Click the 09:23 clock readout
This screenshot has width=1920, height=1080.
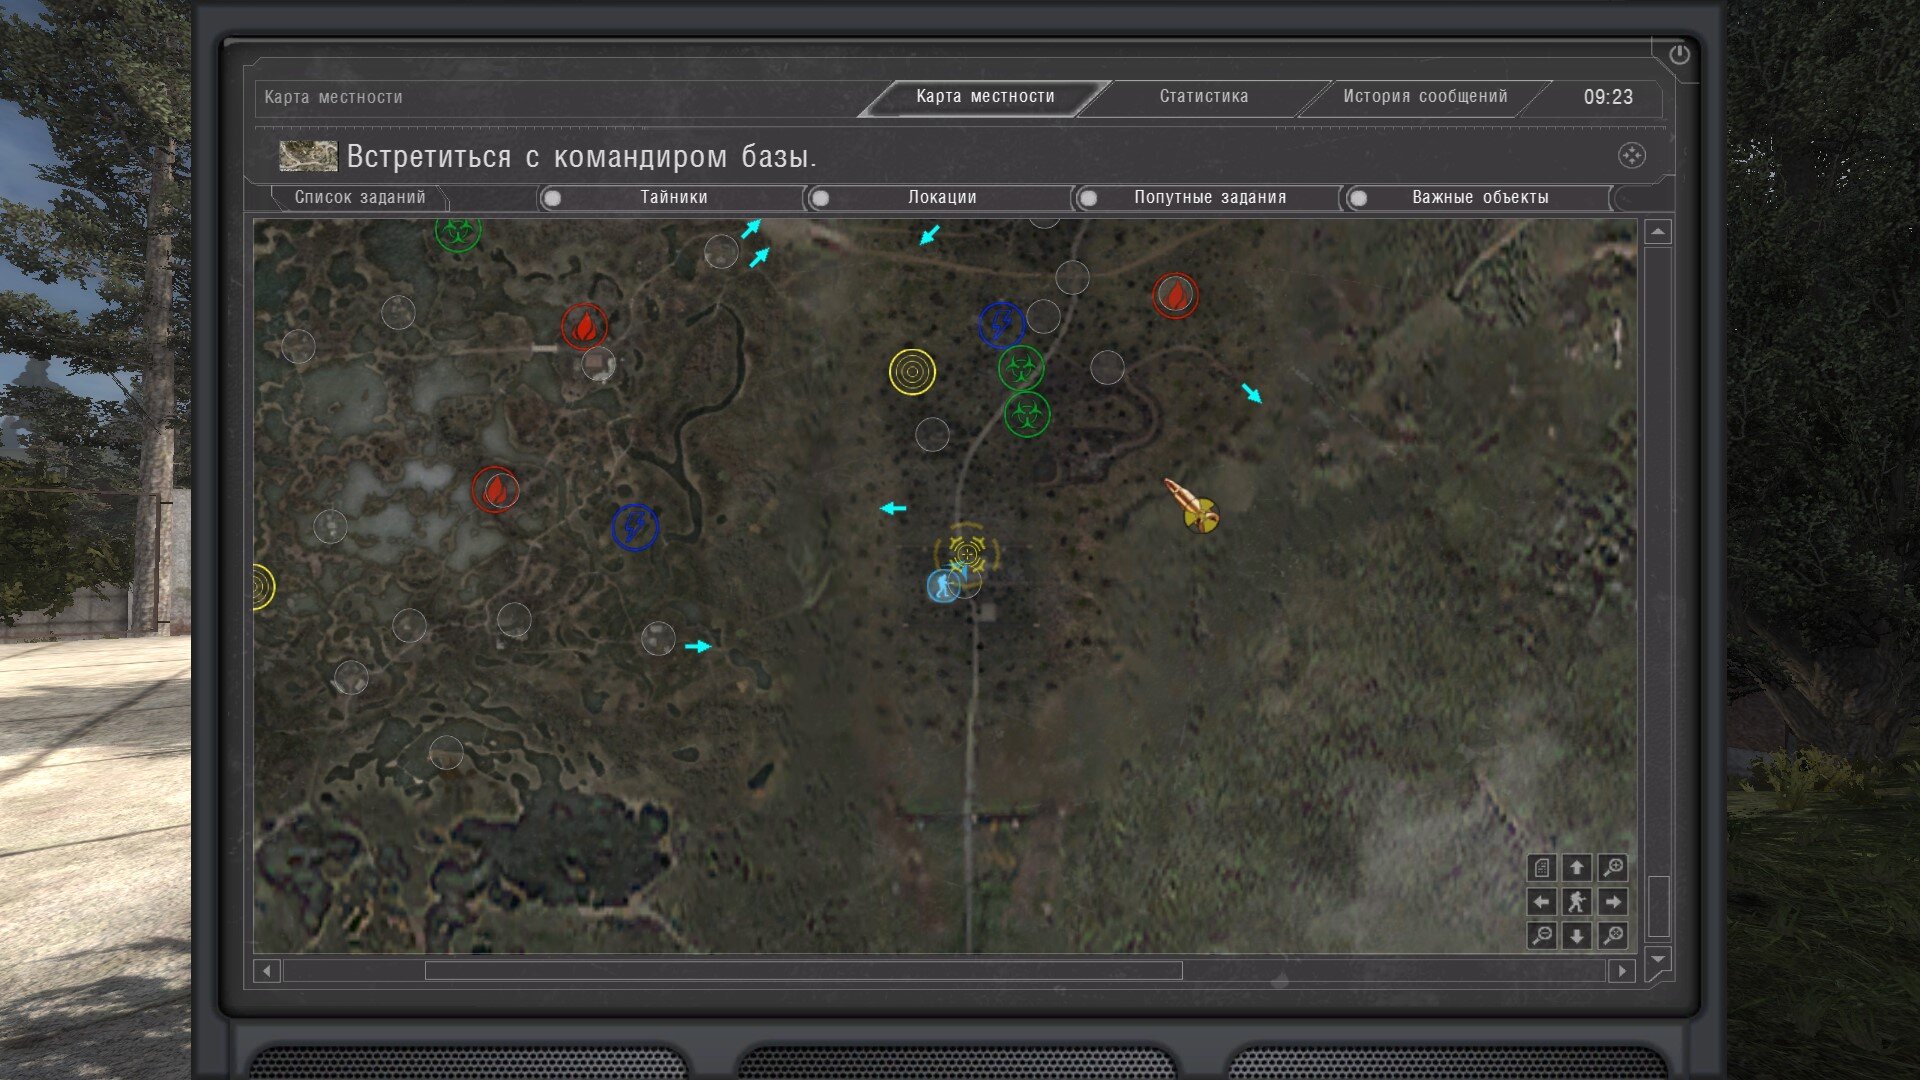click(x=1608, y=97)
